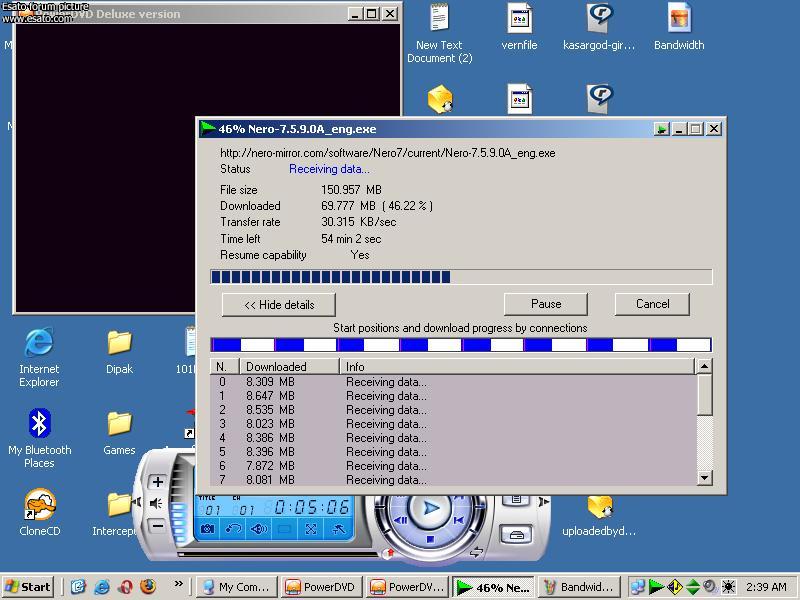Open CloneCD desktop icon
The width and height of the screenshot is (800, 600).
click(39, 512)
